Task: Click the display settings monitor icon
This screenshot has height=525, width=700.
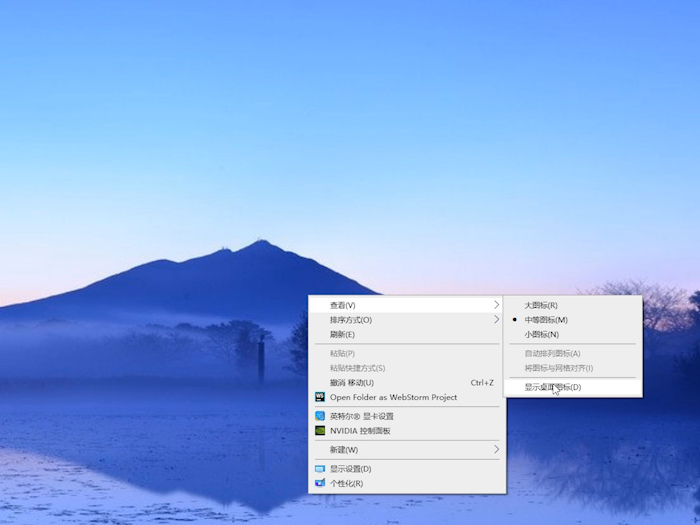Action: click(x=320, y=469)
